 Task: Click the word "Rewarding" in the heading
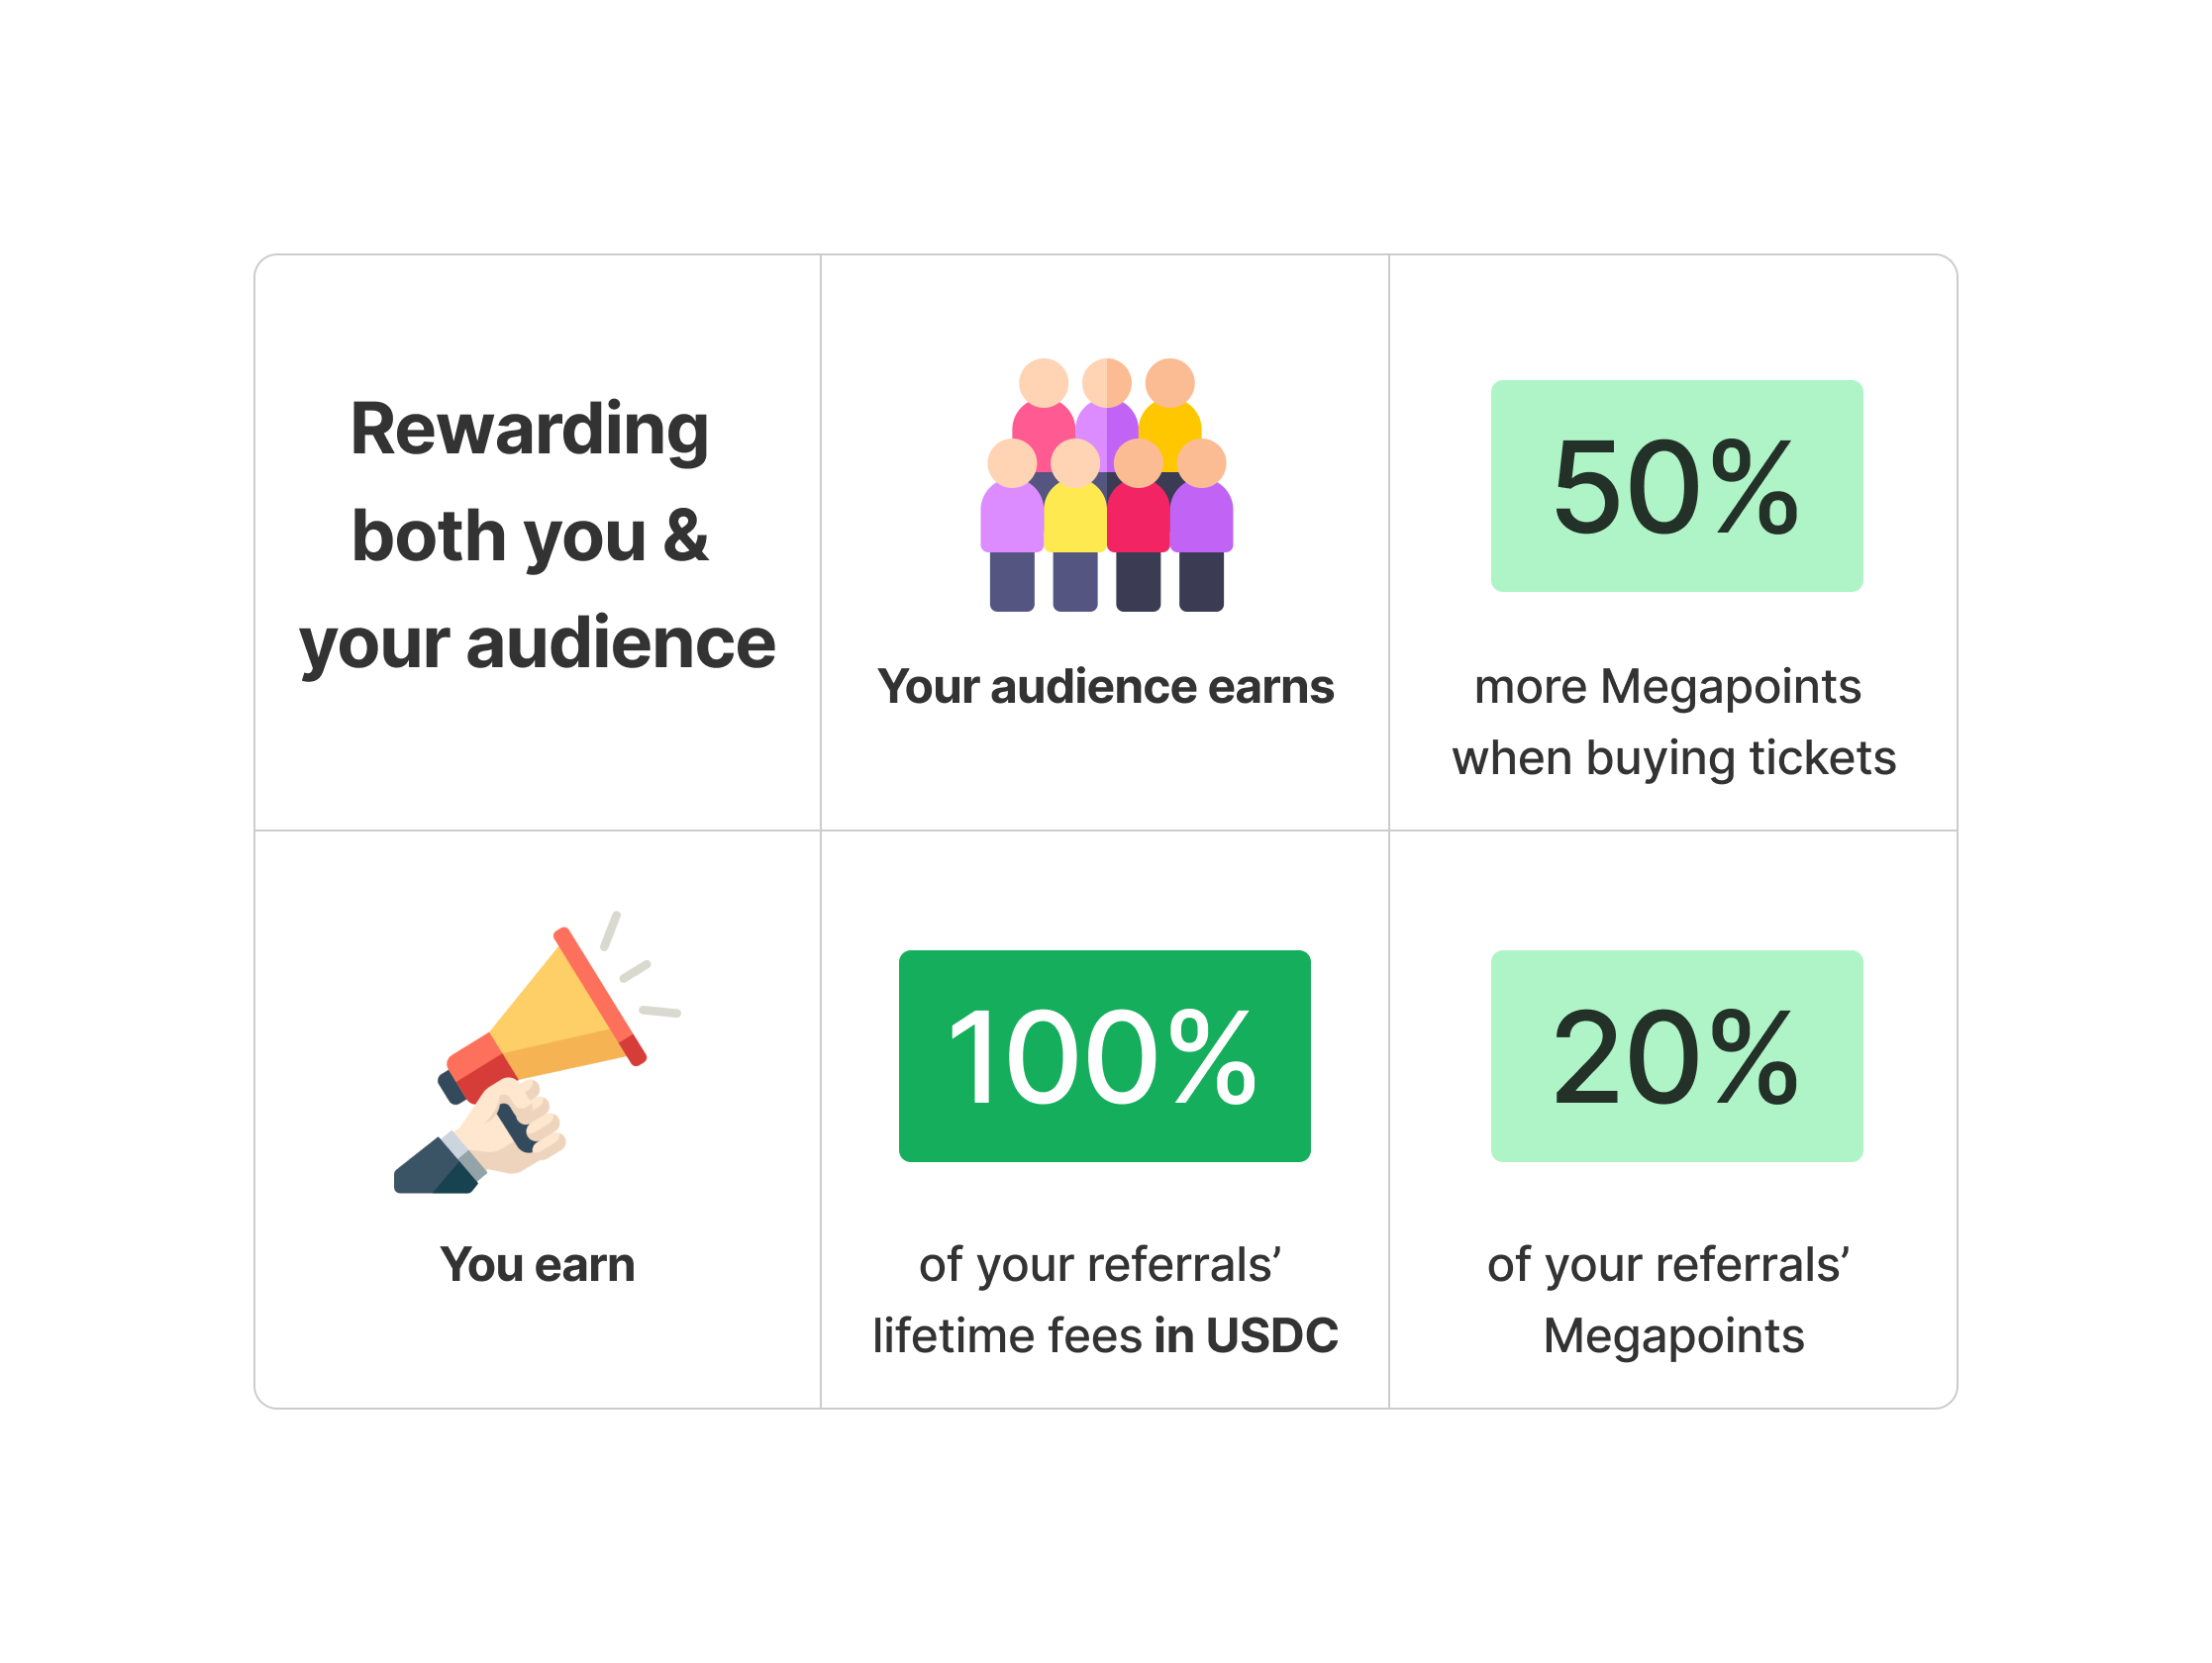(529, 429)
